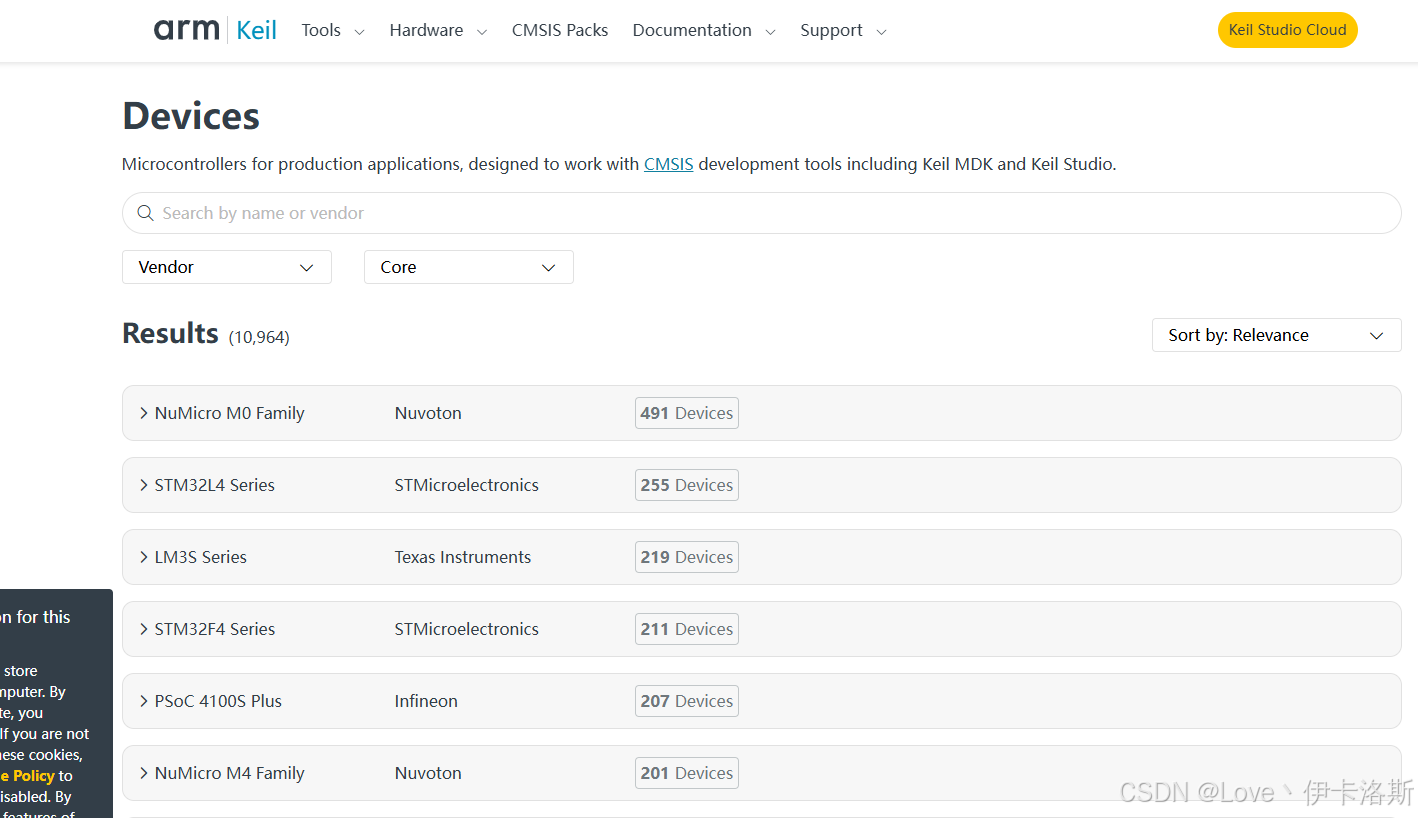Open the Core filter dropdown
The width and height of the screenshot is (1418, 818).
469,267
